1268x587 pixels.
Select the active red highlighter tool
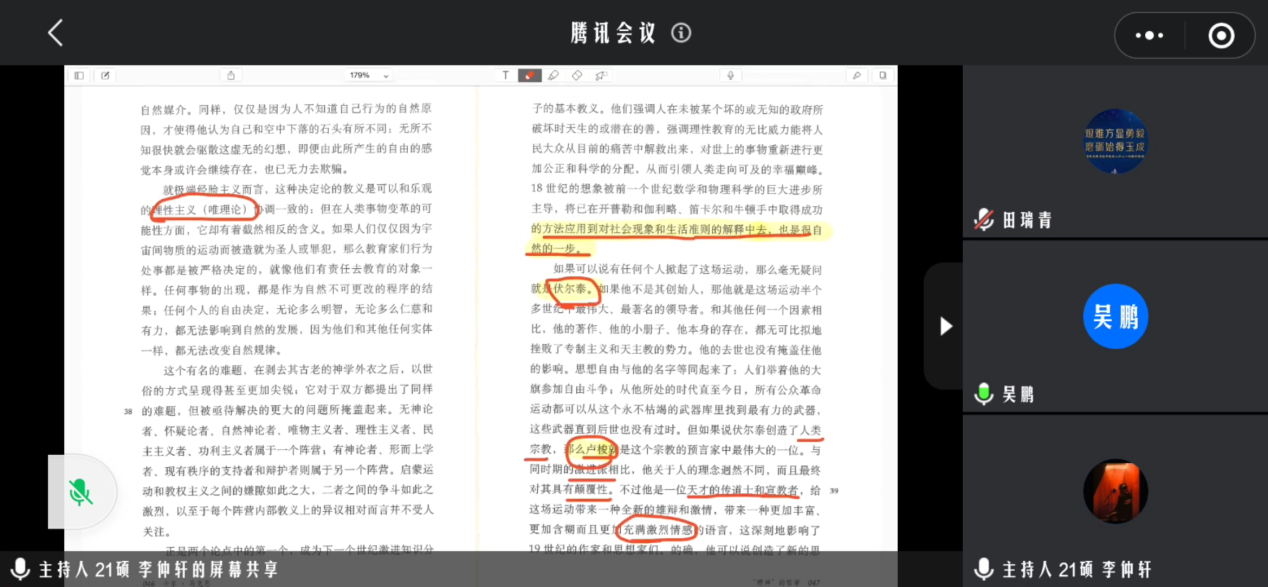click(529, 75)
